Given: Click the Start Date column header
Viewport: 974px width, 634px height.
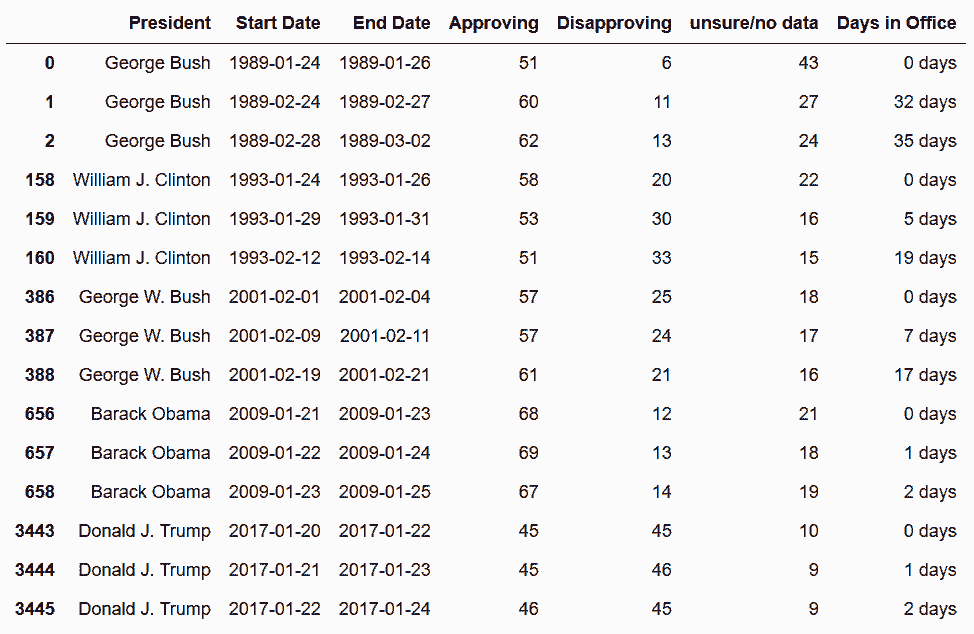Looking at the screenshot, I should coord(278,23).
